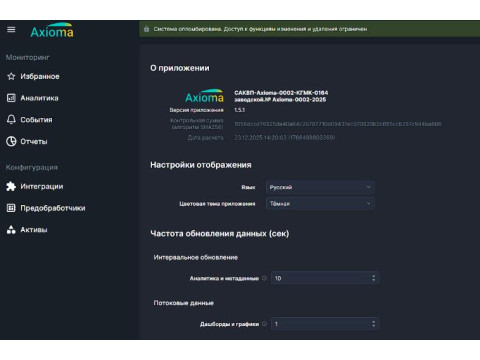Click the bell icon beside События
The image size is (480, 360).
tap(11, 119)
